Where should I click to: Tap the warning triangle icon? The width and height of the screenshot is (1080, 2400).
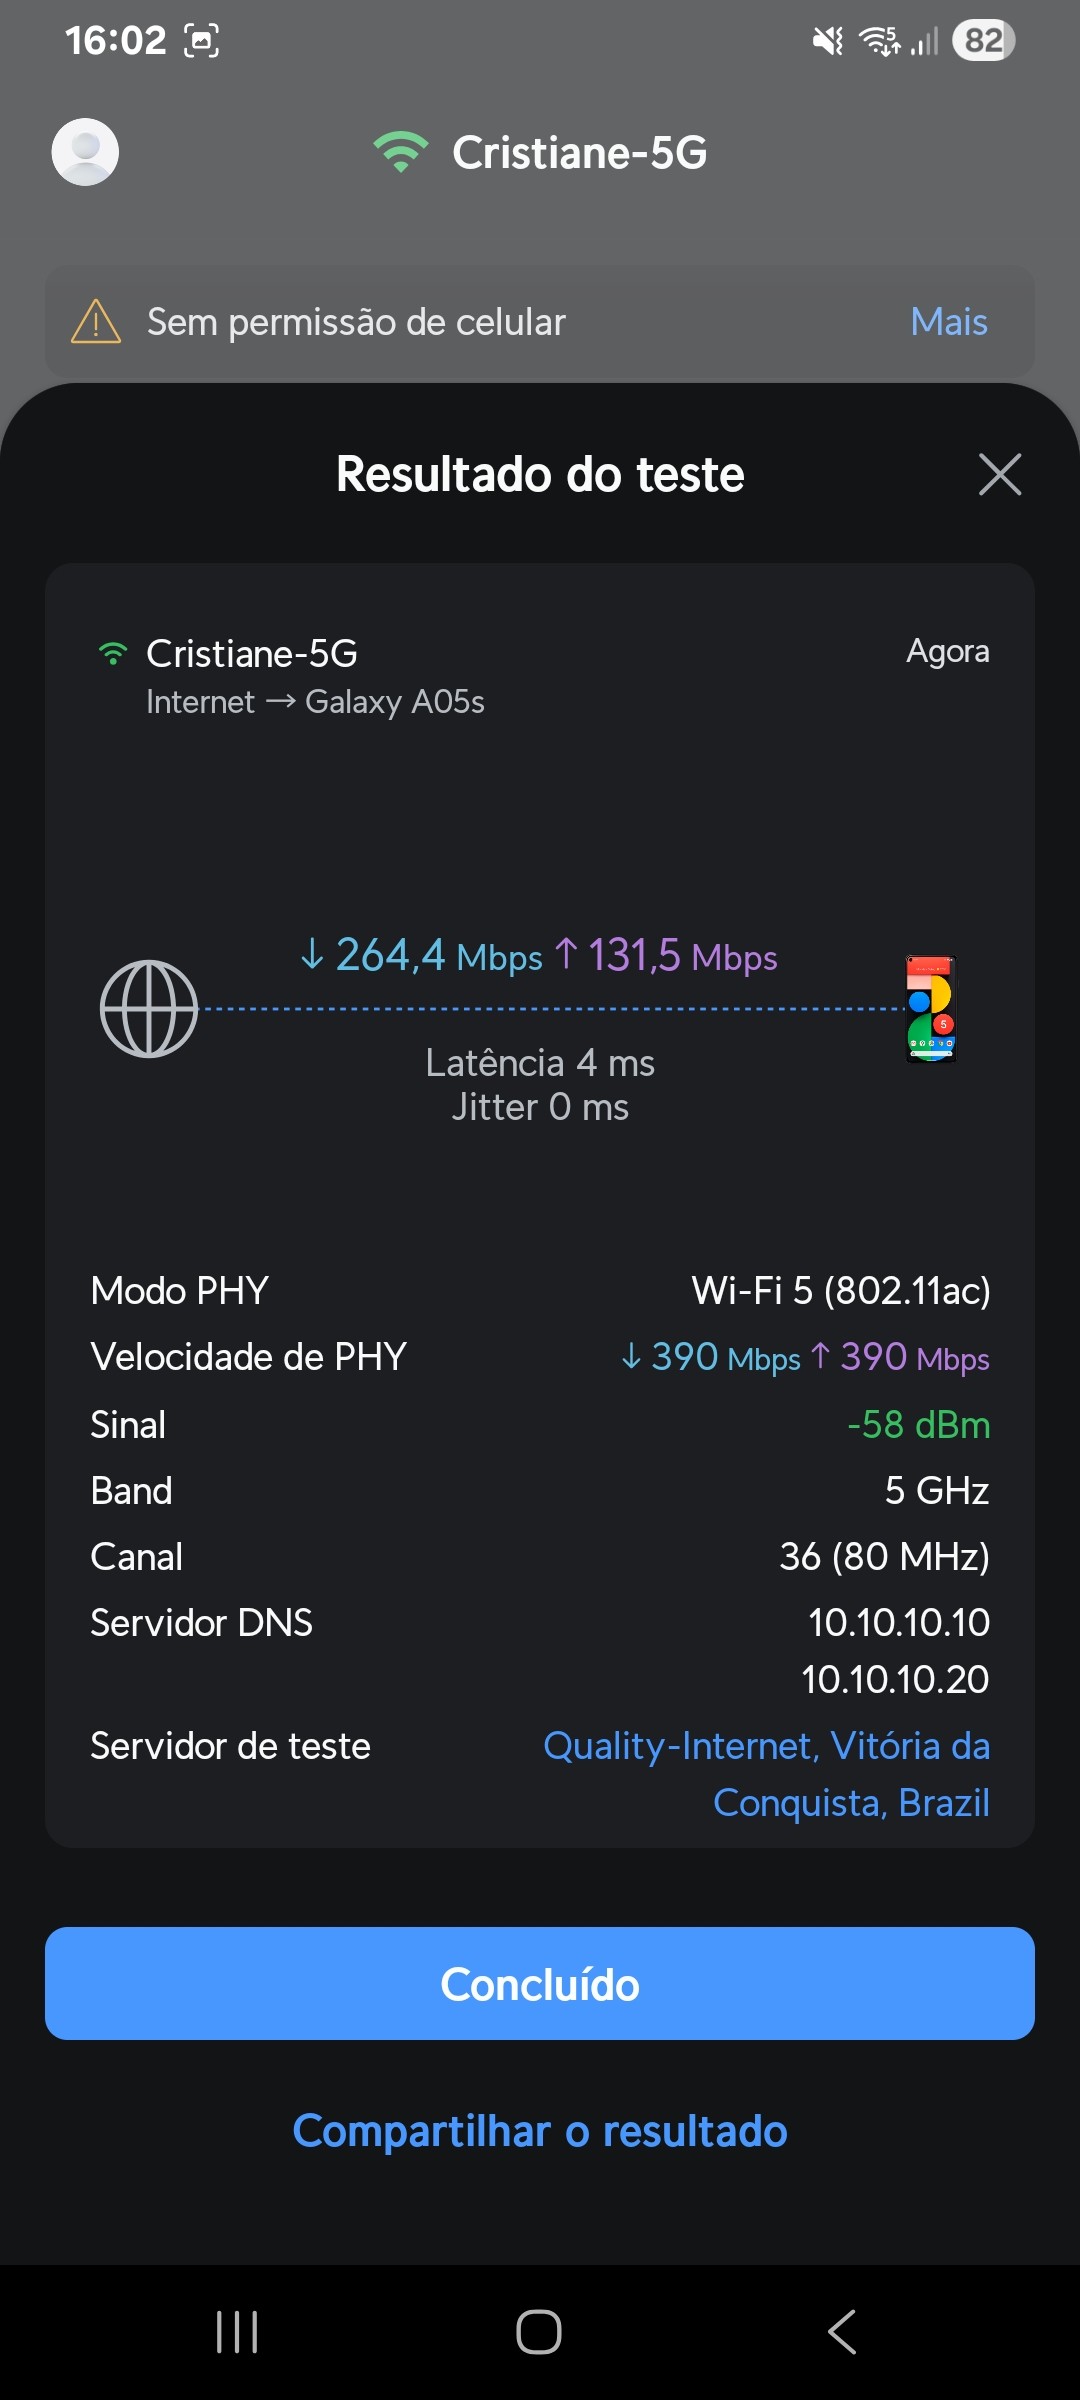[96, 322]
